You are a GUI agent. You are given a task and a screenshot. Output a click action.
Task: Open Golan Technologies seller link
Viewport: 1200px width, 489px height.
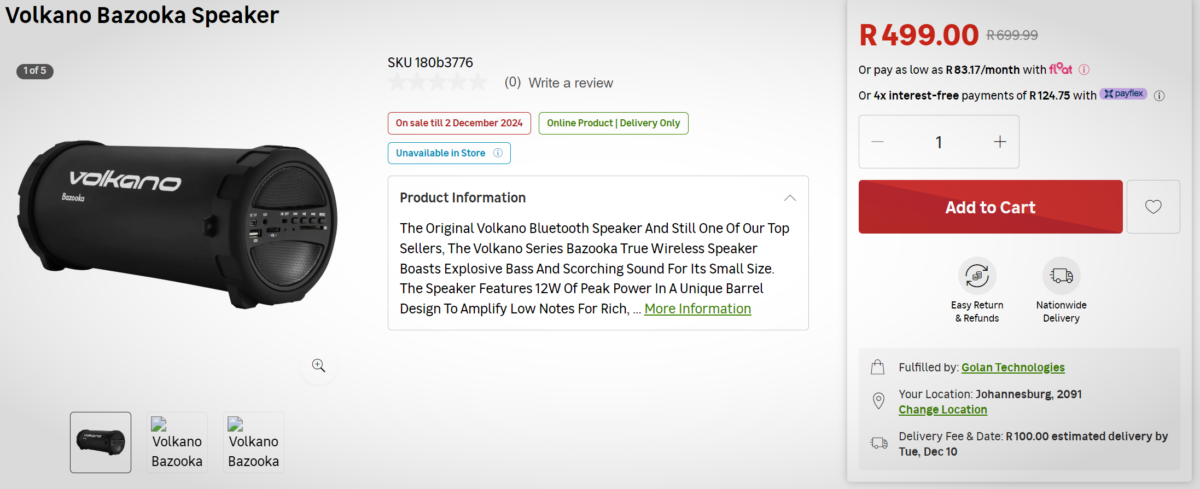(1013, 368)
